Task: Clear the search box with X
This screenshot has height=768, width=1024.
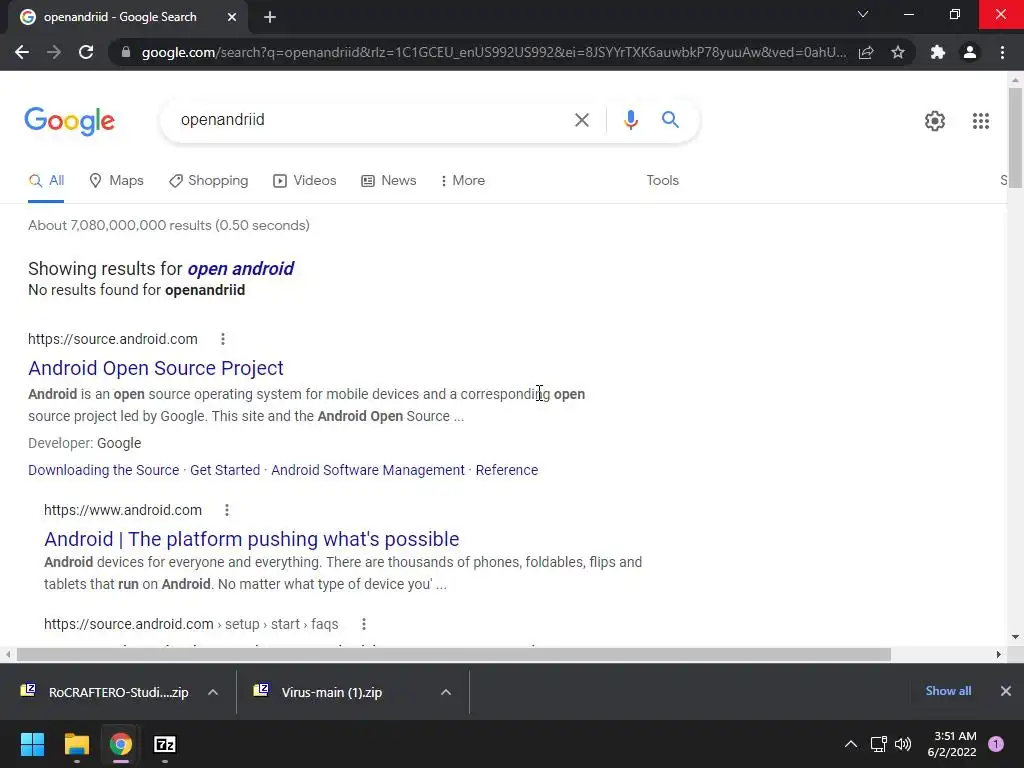Action: (581, 120)
